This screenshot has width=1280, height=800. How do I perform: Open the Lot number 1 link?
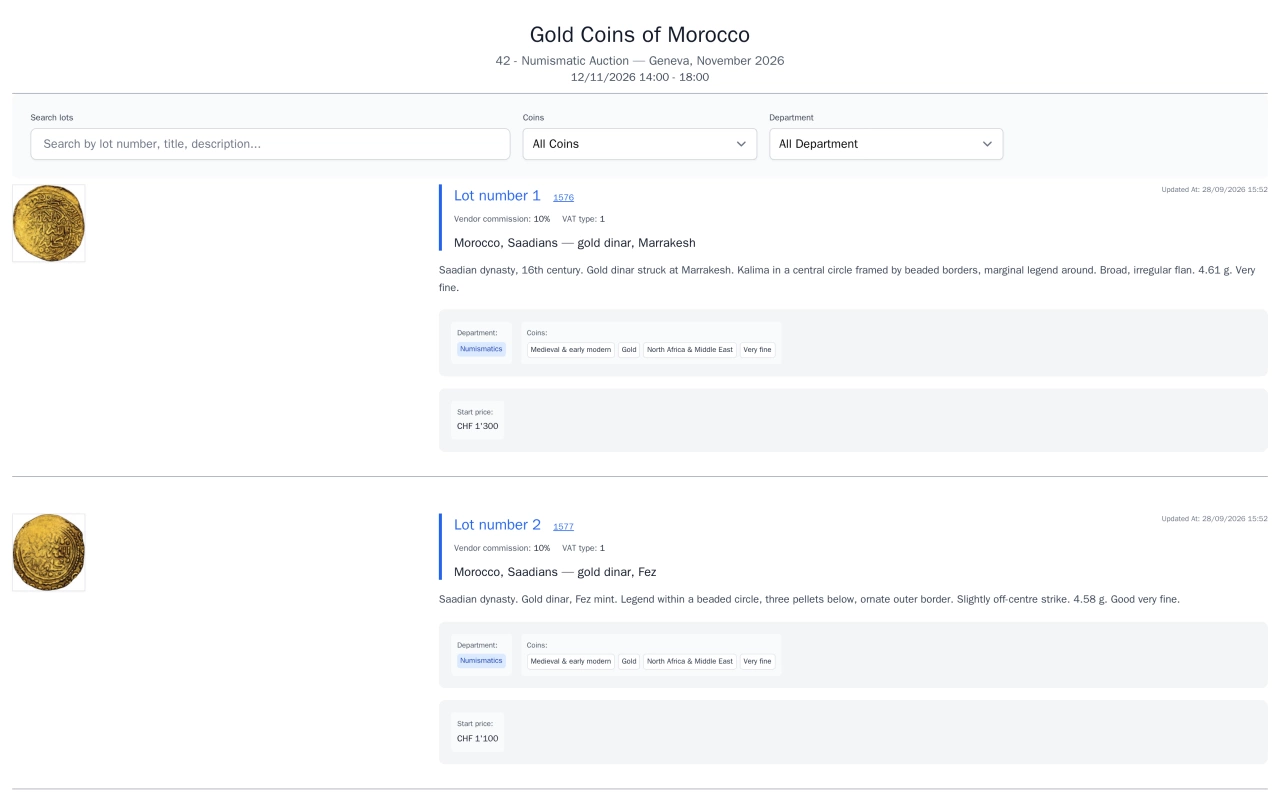(497, 196)
